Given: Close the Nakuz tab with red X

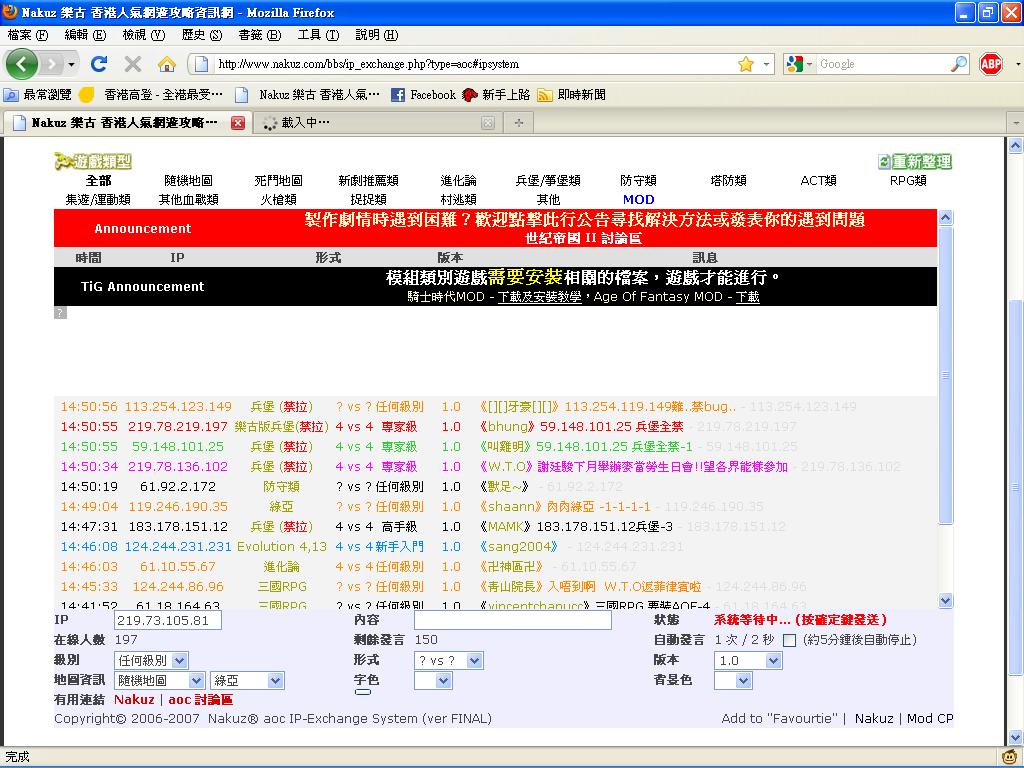Looking at the screenshot, I should tap(238, 123).
